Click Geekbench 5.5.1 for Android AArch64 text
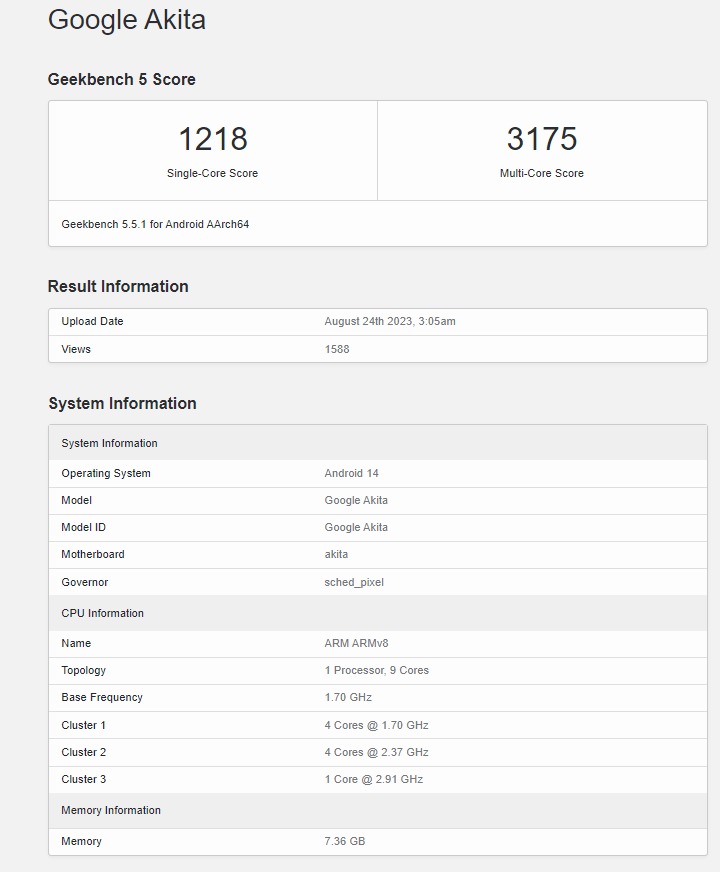This screenshot has height=872, width=720. tap(155, 224)
